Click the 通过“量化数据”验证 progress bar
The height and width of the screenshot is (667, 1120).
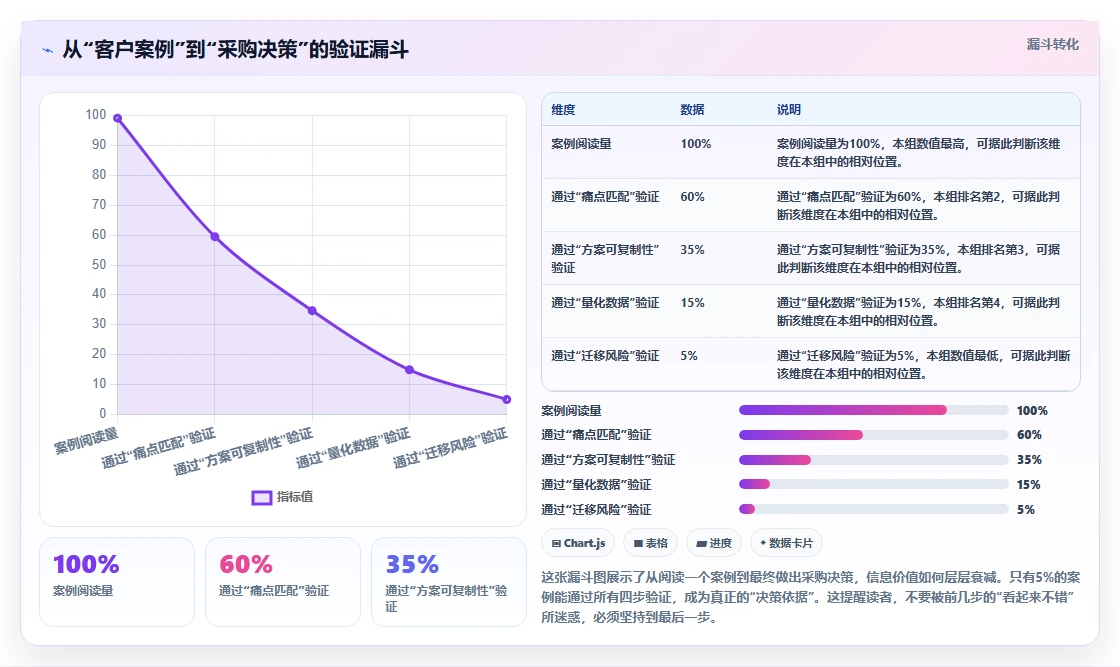874,484
